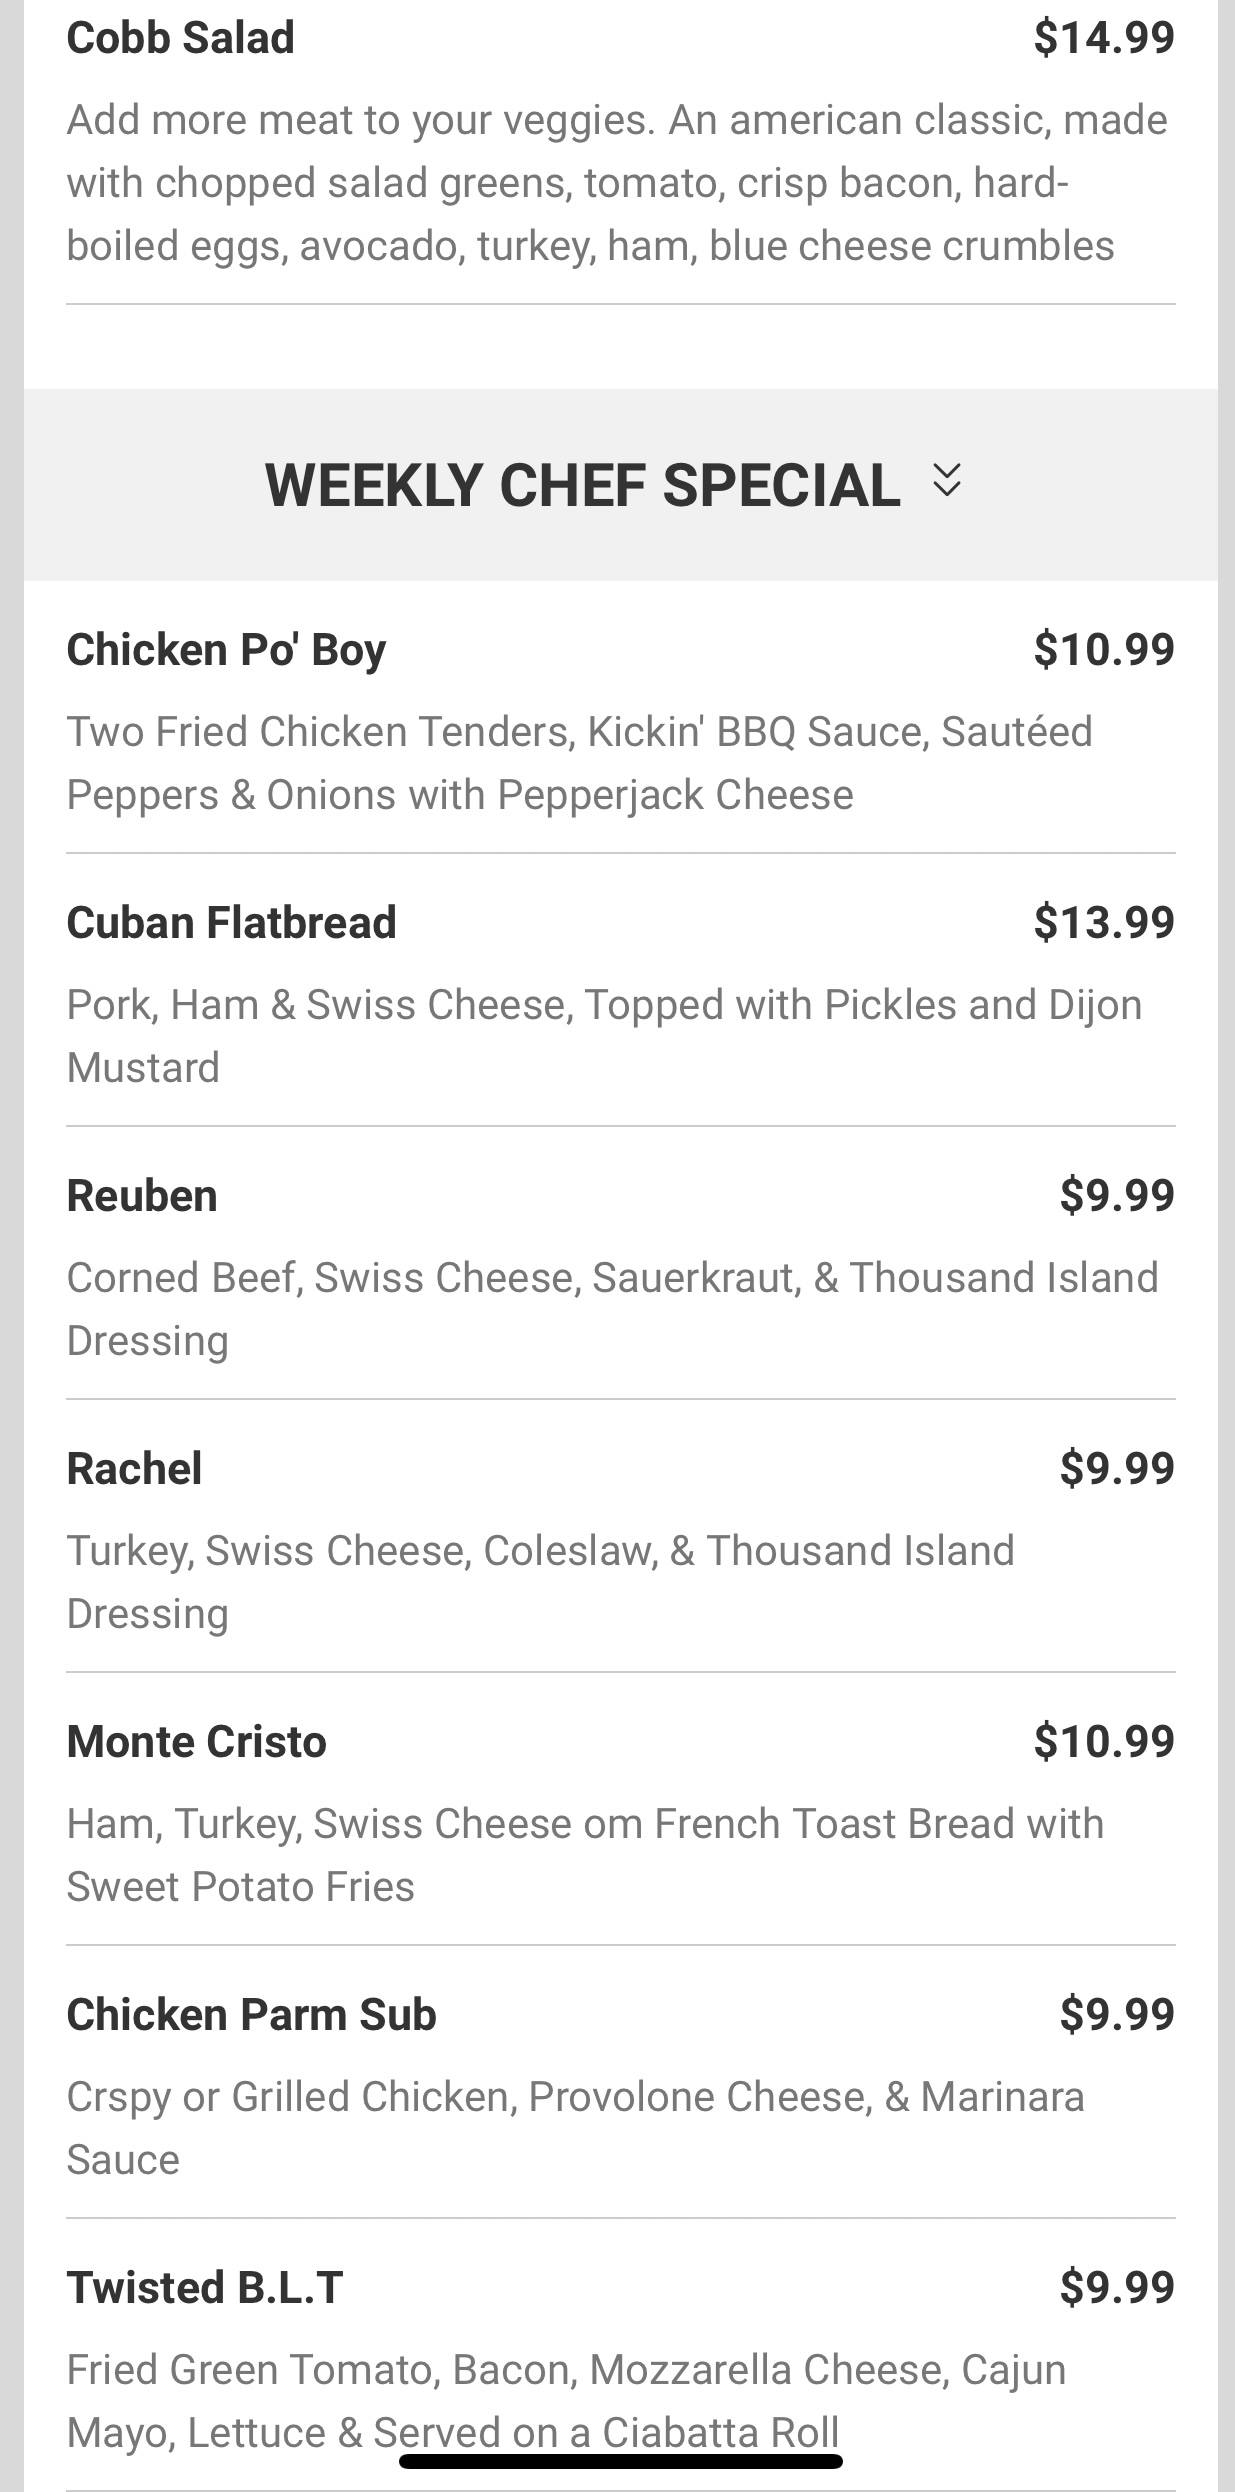The image size is (1235, 2492).
Task: Open the Cobb Salad item
Action: click(180, 38)
